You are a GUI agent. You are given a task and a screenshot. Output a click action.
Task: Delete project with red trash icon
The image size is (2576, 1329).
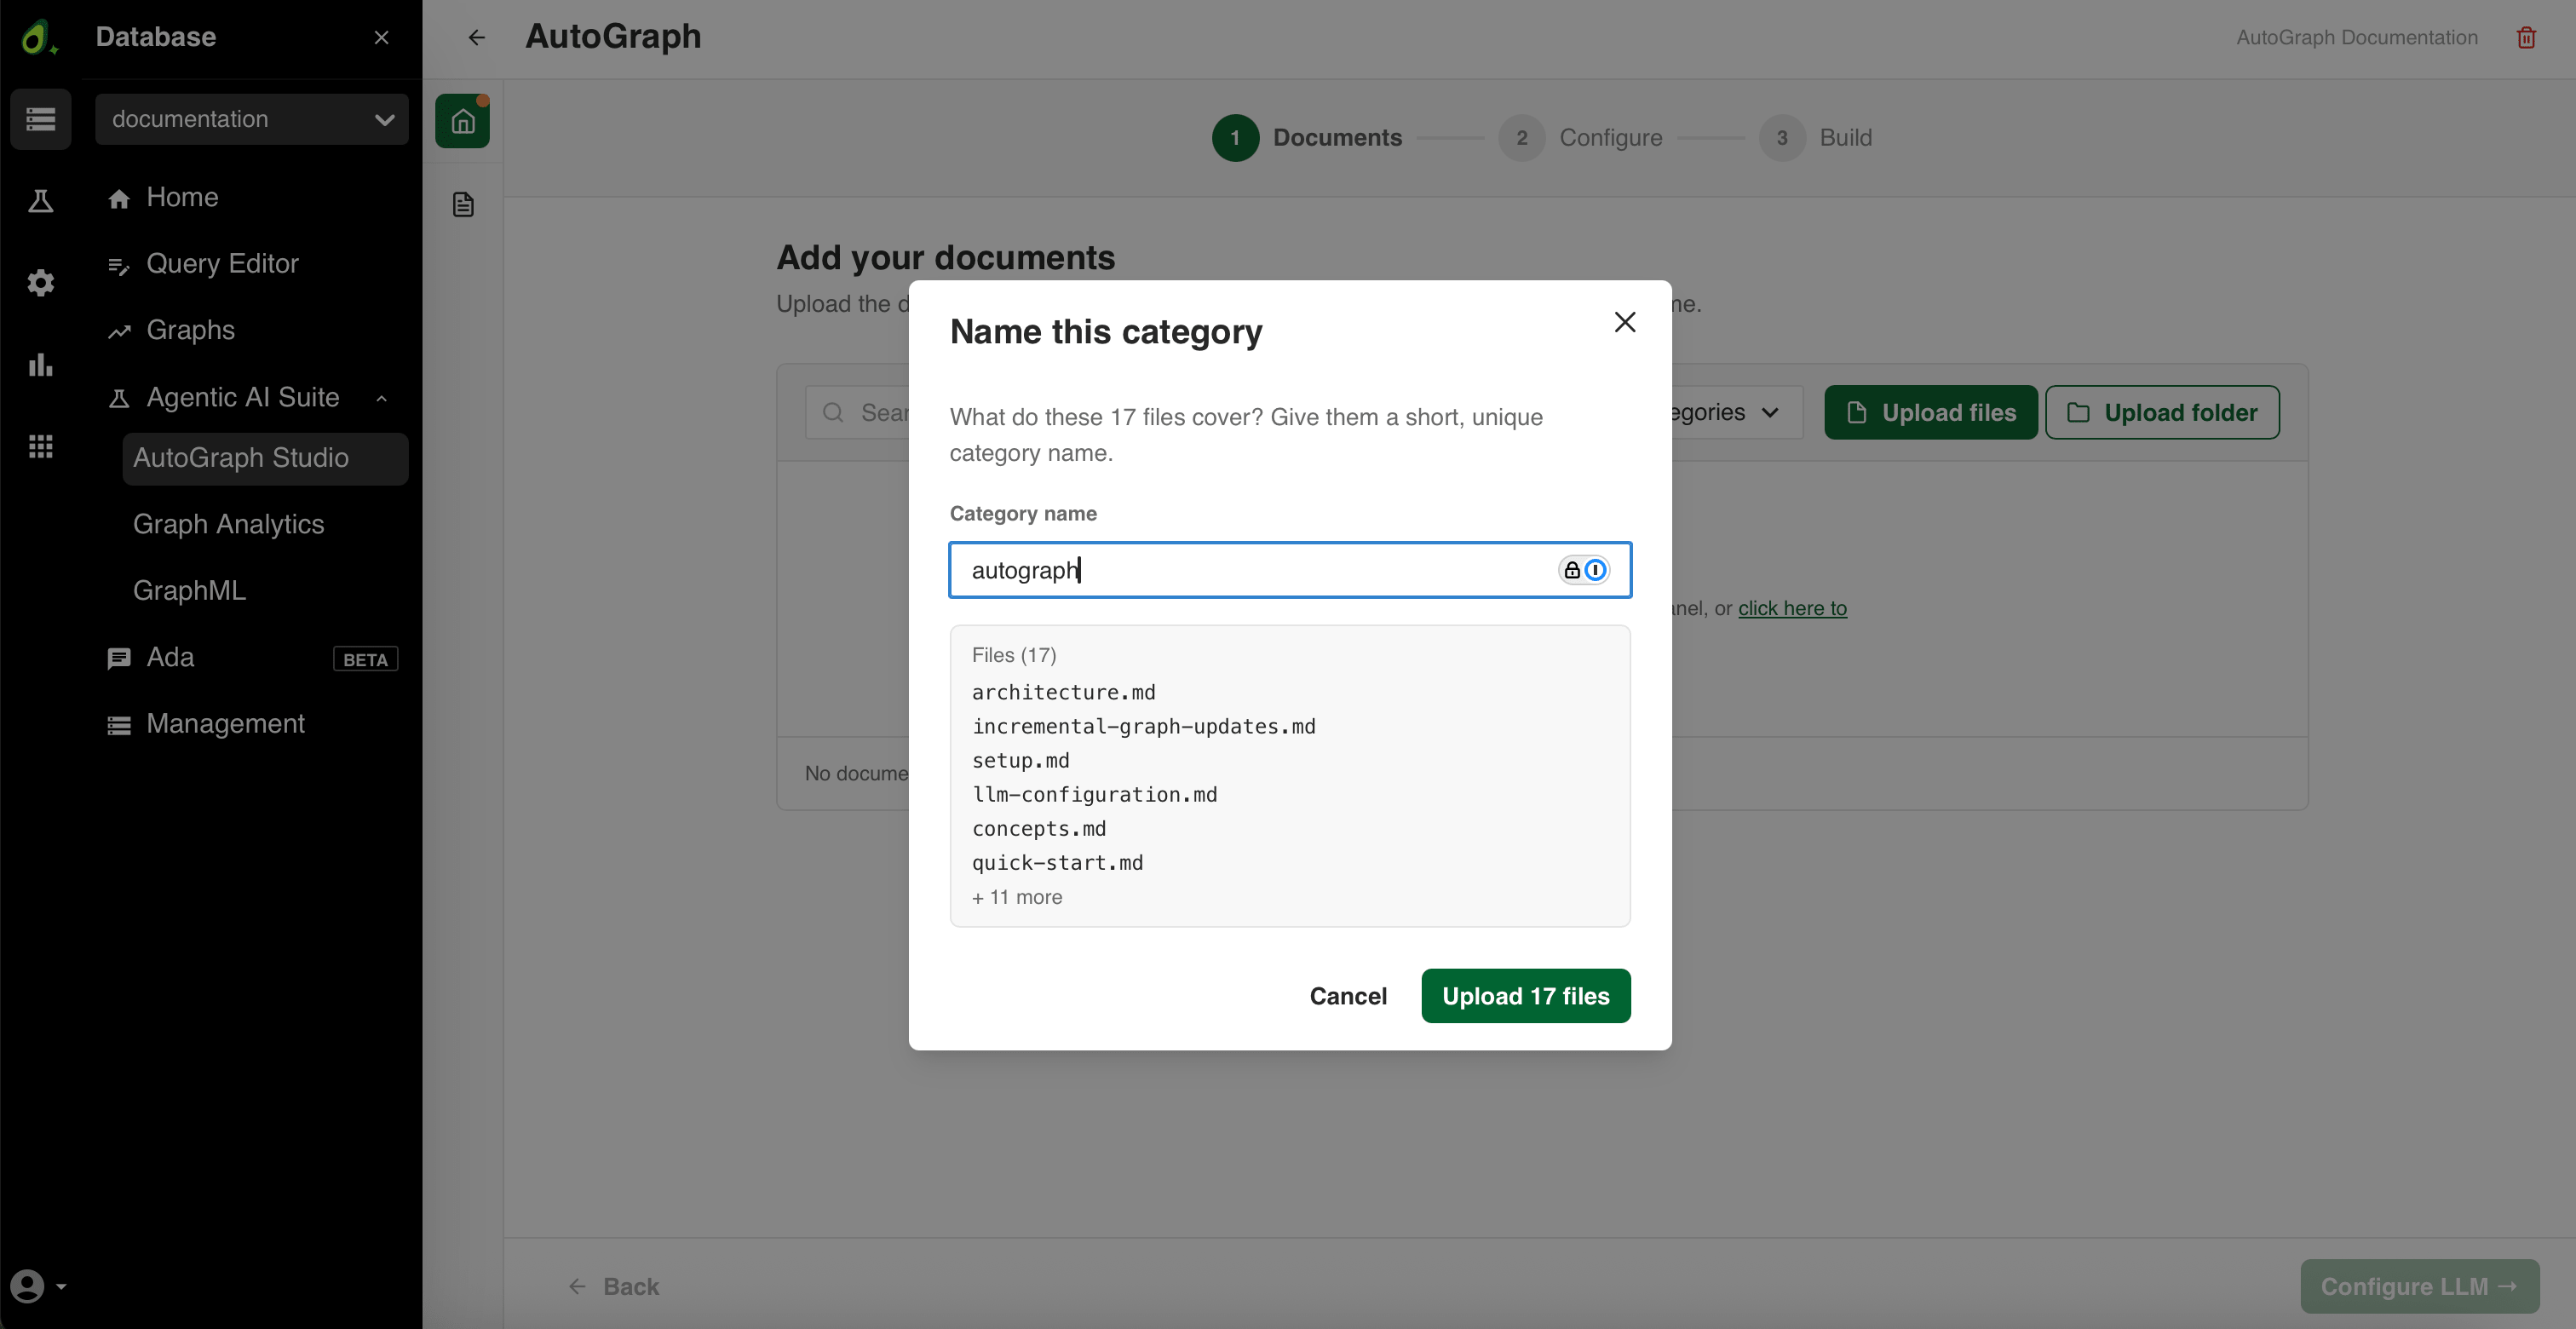[2526, 37]
